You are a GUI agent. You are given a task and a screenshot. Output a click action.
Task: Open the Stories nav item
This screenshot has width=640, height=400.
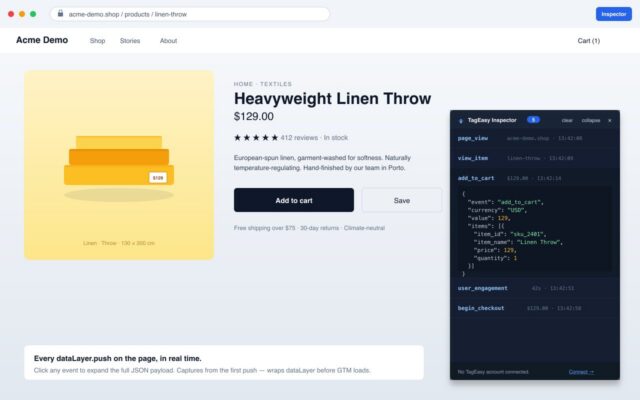point(130,41)
